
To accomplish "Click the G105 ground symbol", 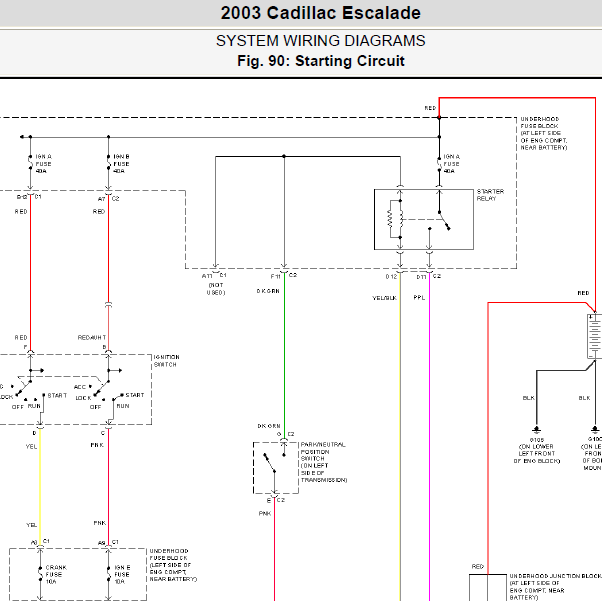I will (537, 430).
